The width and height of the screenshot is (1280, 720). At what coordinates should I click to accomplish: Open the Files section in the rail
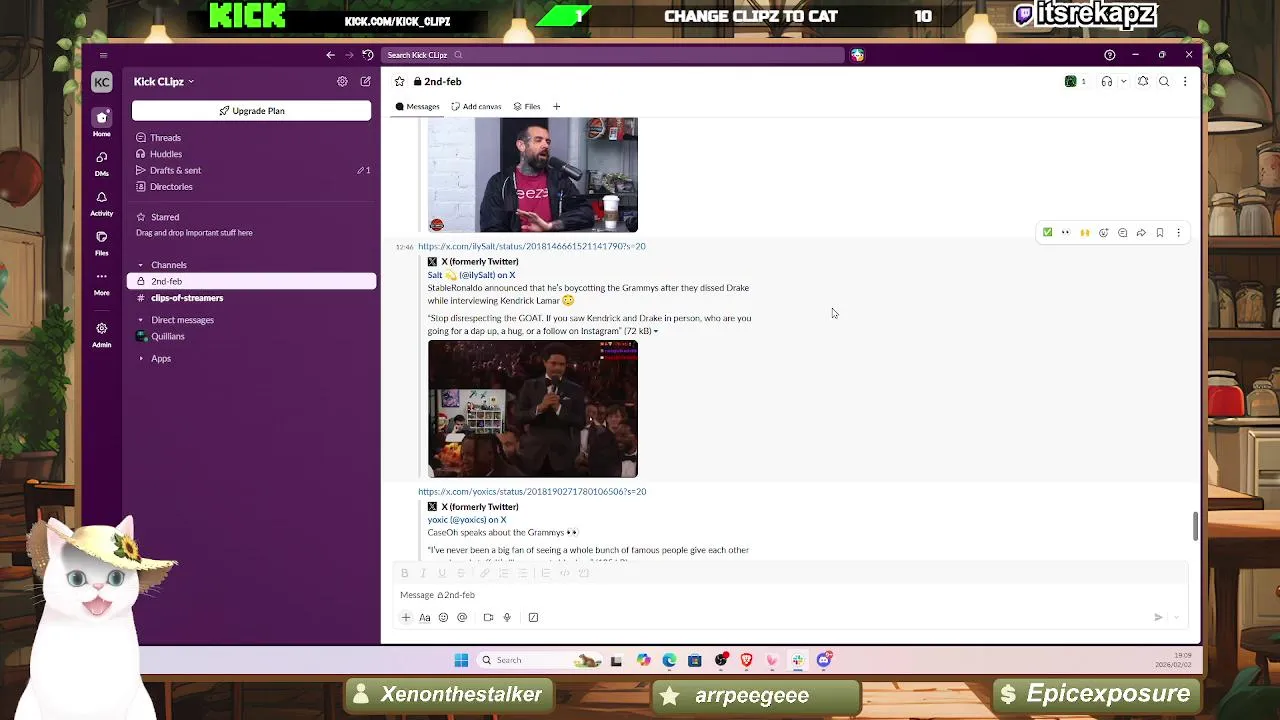coord(101,242)
